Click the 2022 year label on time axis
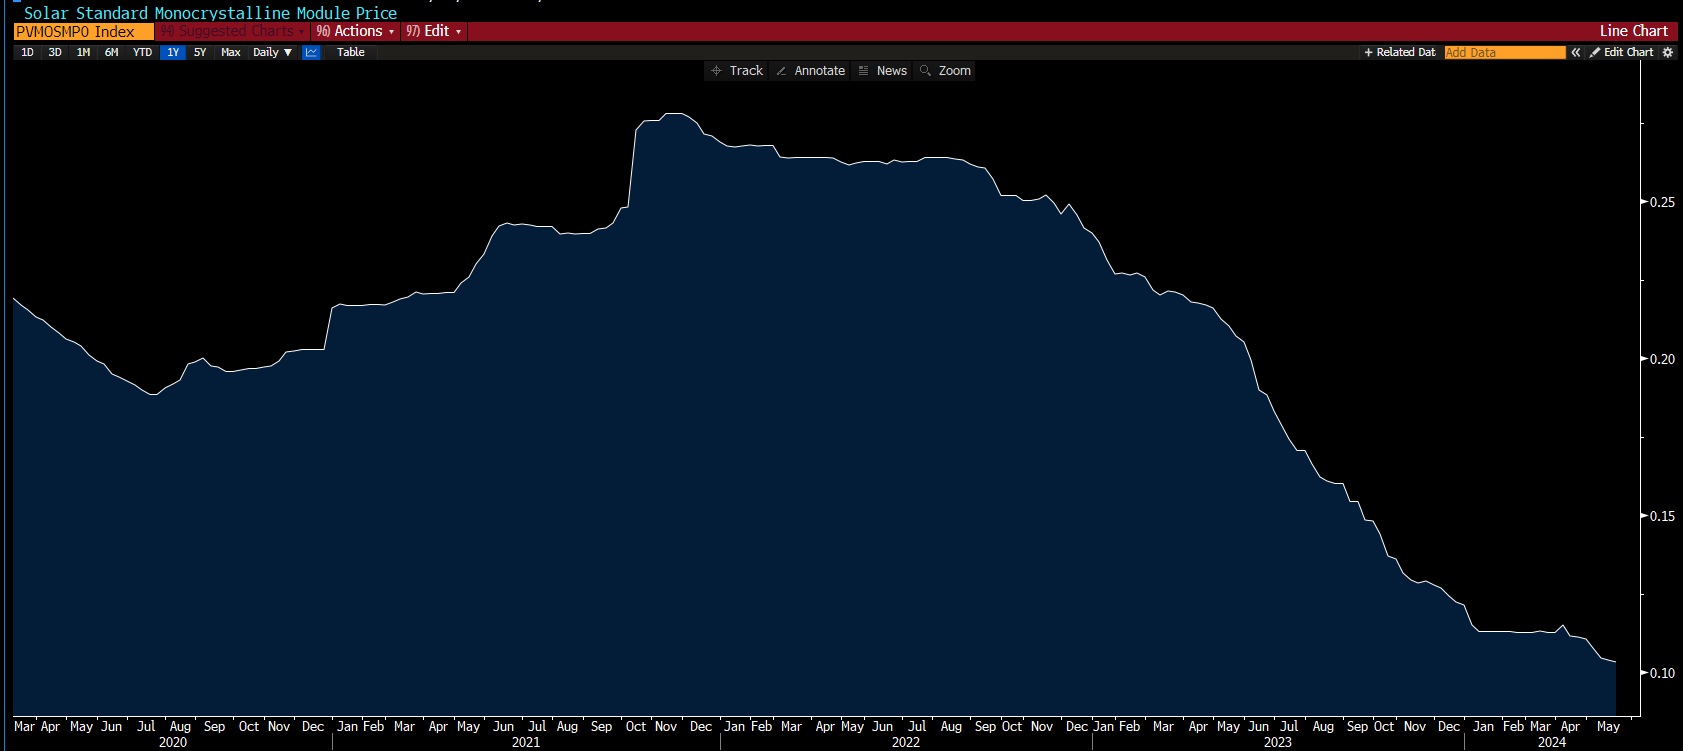This screenshot has height=751, width=1683. 906,742
